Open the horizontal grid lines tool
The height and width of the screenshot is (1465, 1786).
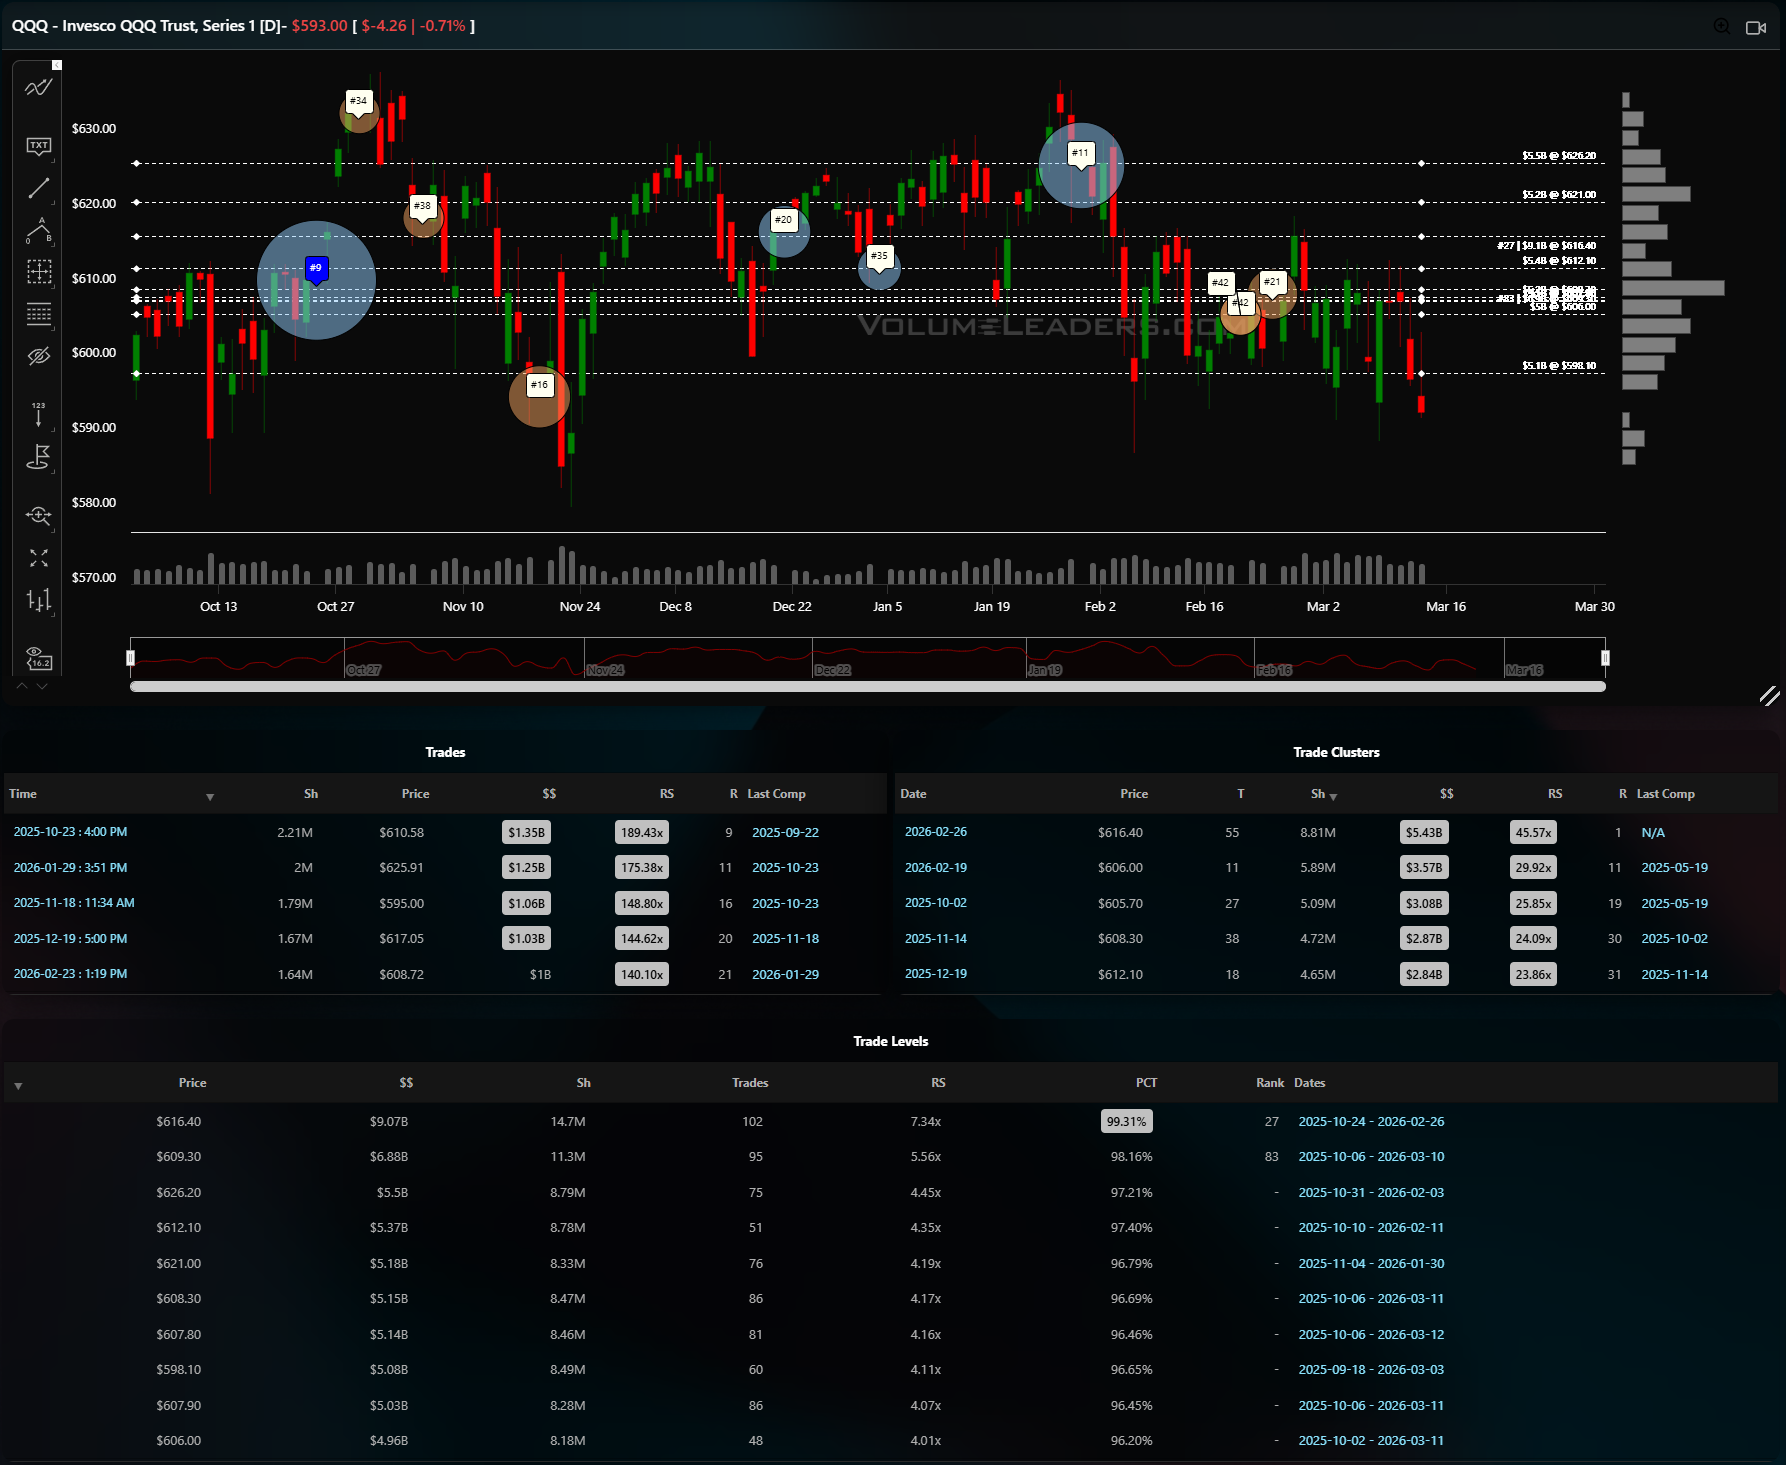pos(38,314)
